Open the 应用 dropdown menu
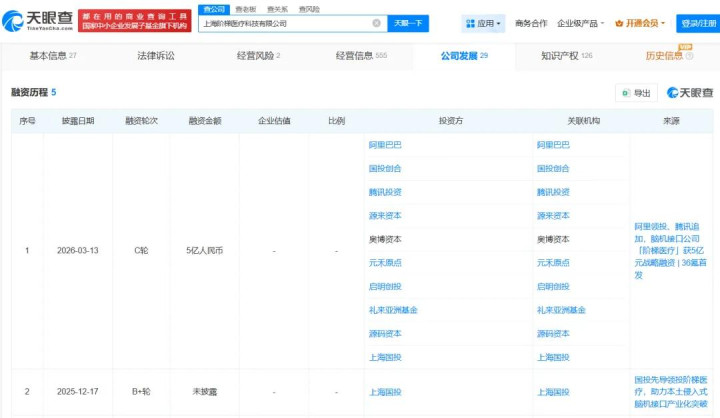The height and width of the screenshot is (418, 720). [484, 23]
